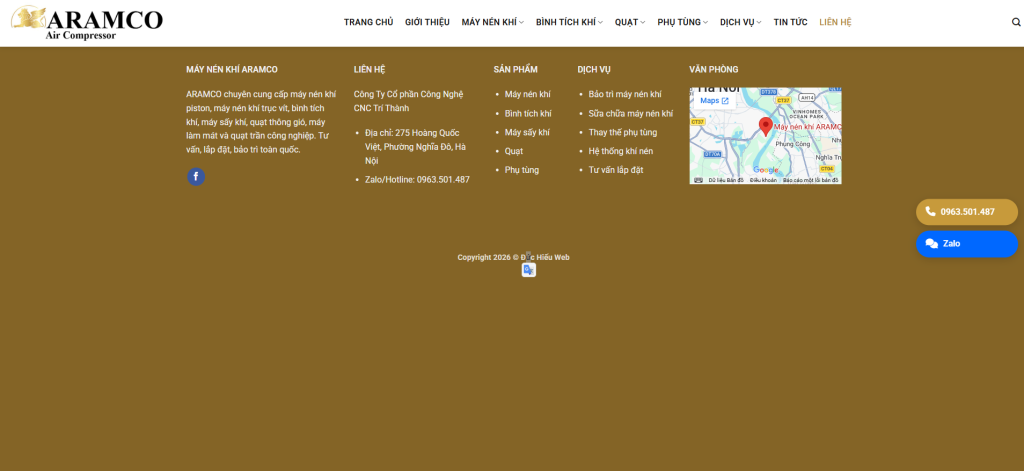
Task: Call 0963.501.487 via floating phone button
Action: [x=967, y=212]
